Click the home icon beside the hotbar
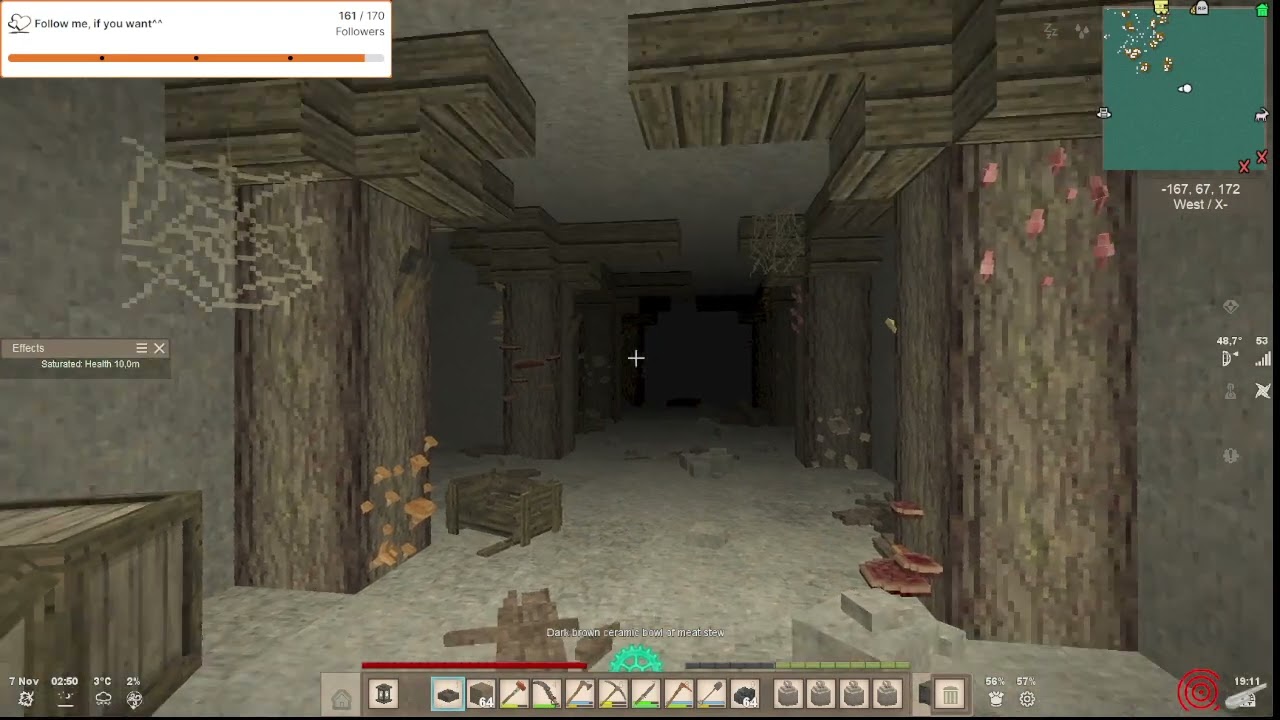This screenshot has width=1280, height=720. click(x=342, y=699)
